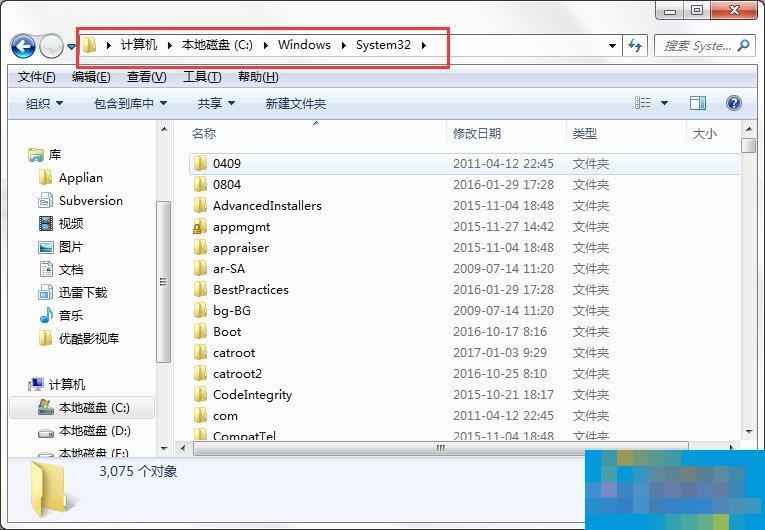Select the 0804 folder icon
Screen dimensions: 765x530
[x=200, y=184]
